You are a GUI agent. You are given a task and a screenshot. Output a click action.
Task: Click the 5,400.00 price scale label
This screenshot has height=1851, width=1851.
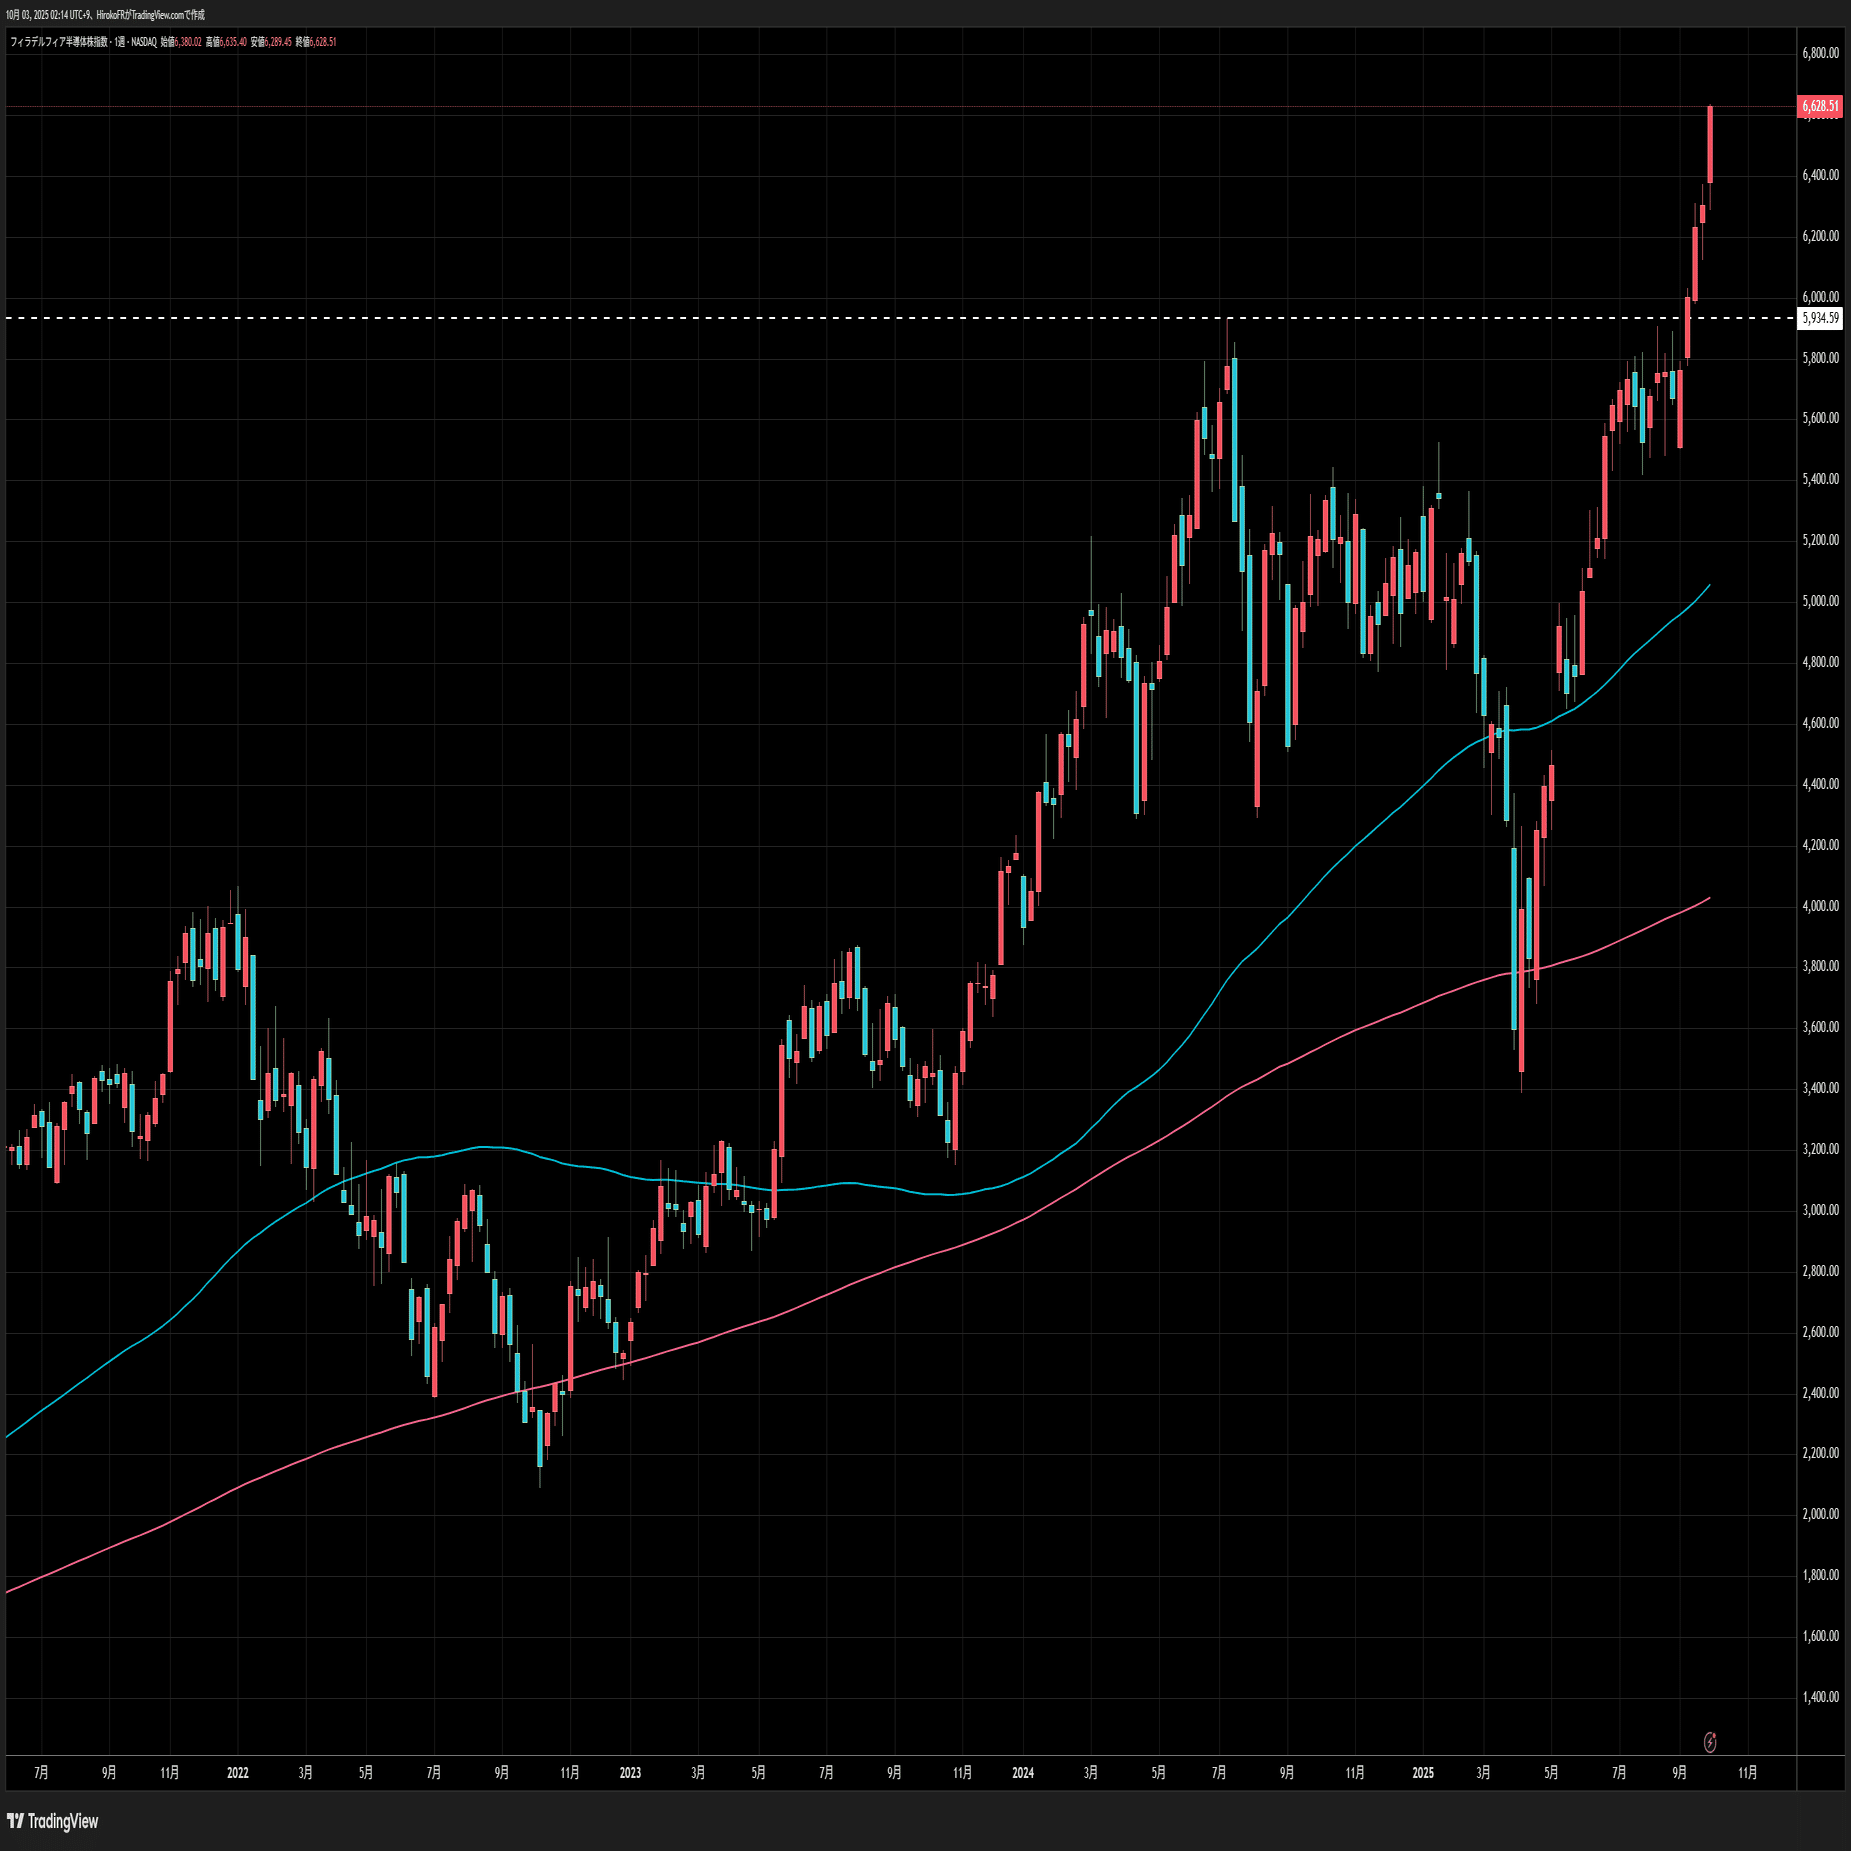pyautogui.click(x=1820, y=479)
